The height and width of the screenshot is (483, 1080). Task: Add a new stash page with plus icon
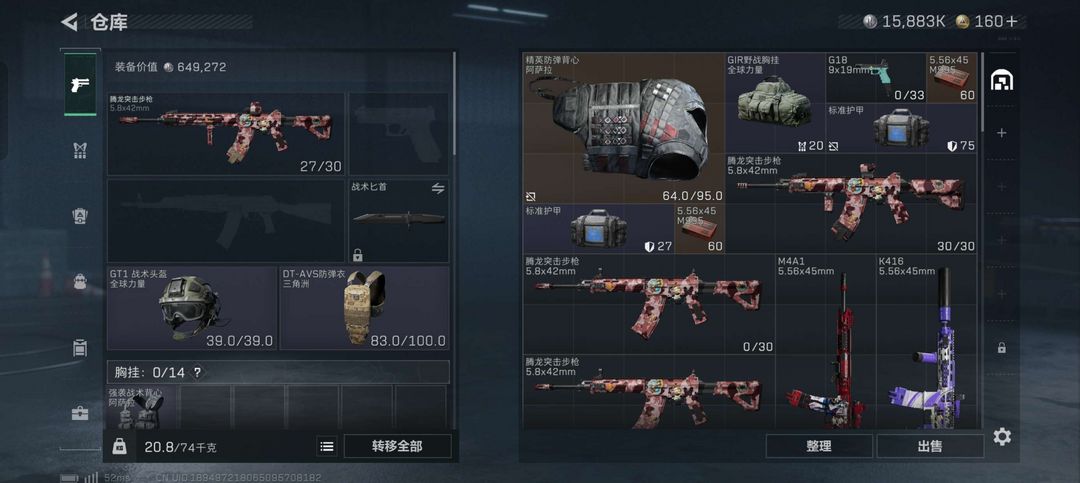[1001, 133]
